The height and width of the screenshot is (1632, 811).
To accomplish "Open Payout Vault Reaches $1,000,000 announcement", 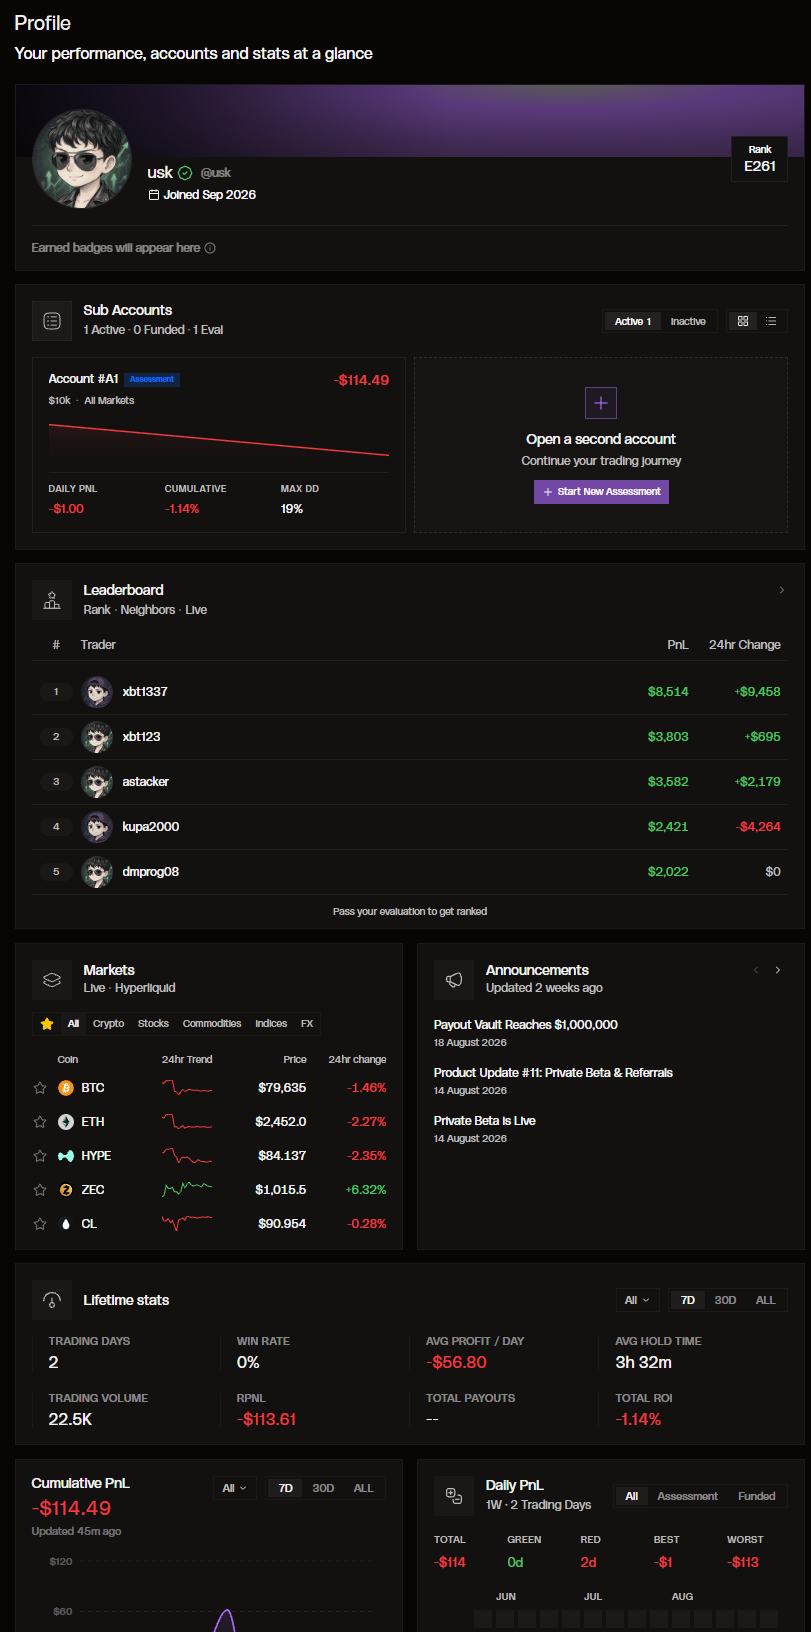I will point(526,1025).
